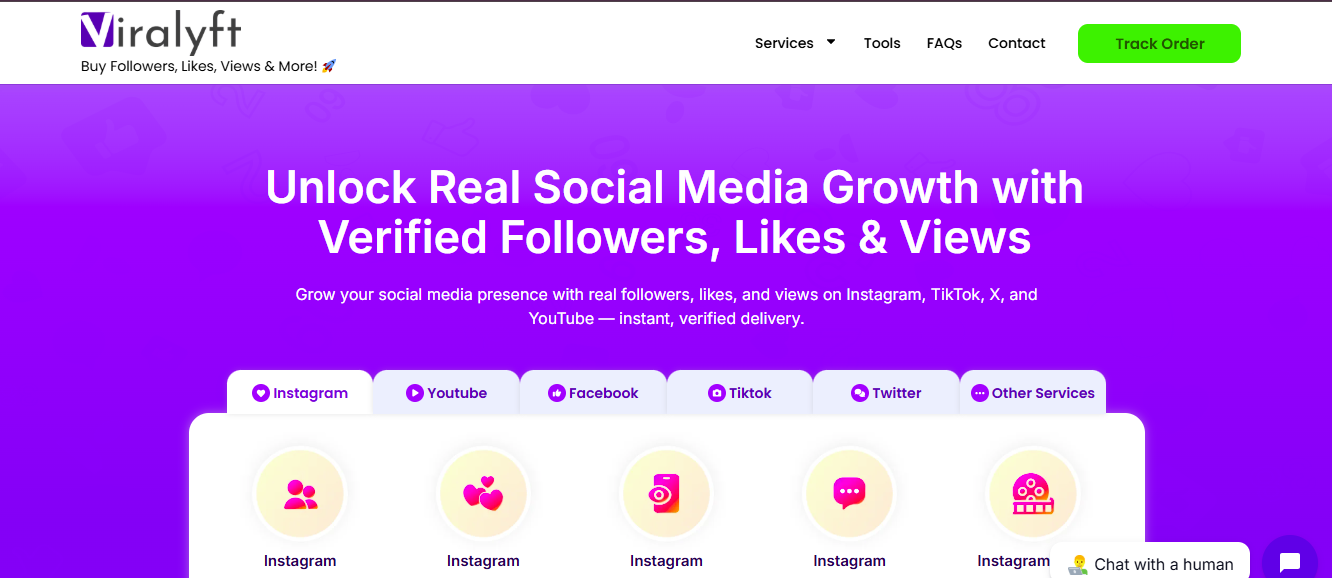The width and height of the screenshot is (1332, 578).
Task: Open the Tools menu item
Action: pos(882,43)
